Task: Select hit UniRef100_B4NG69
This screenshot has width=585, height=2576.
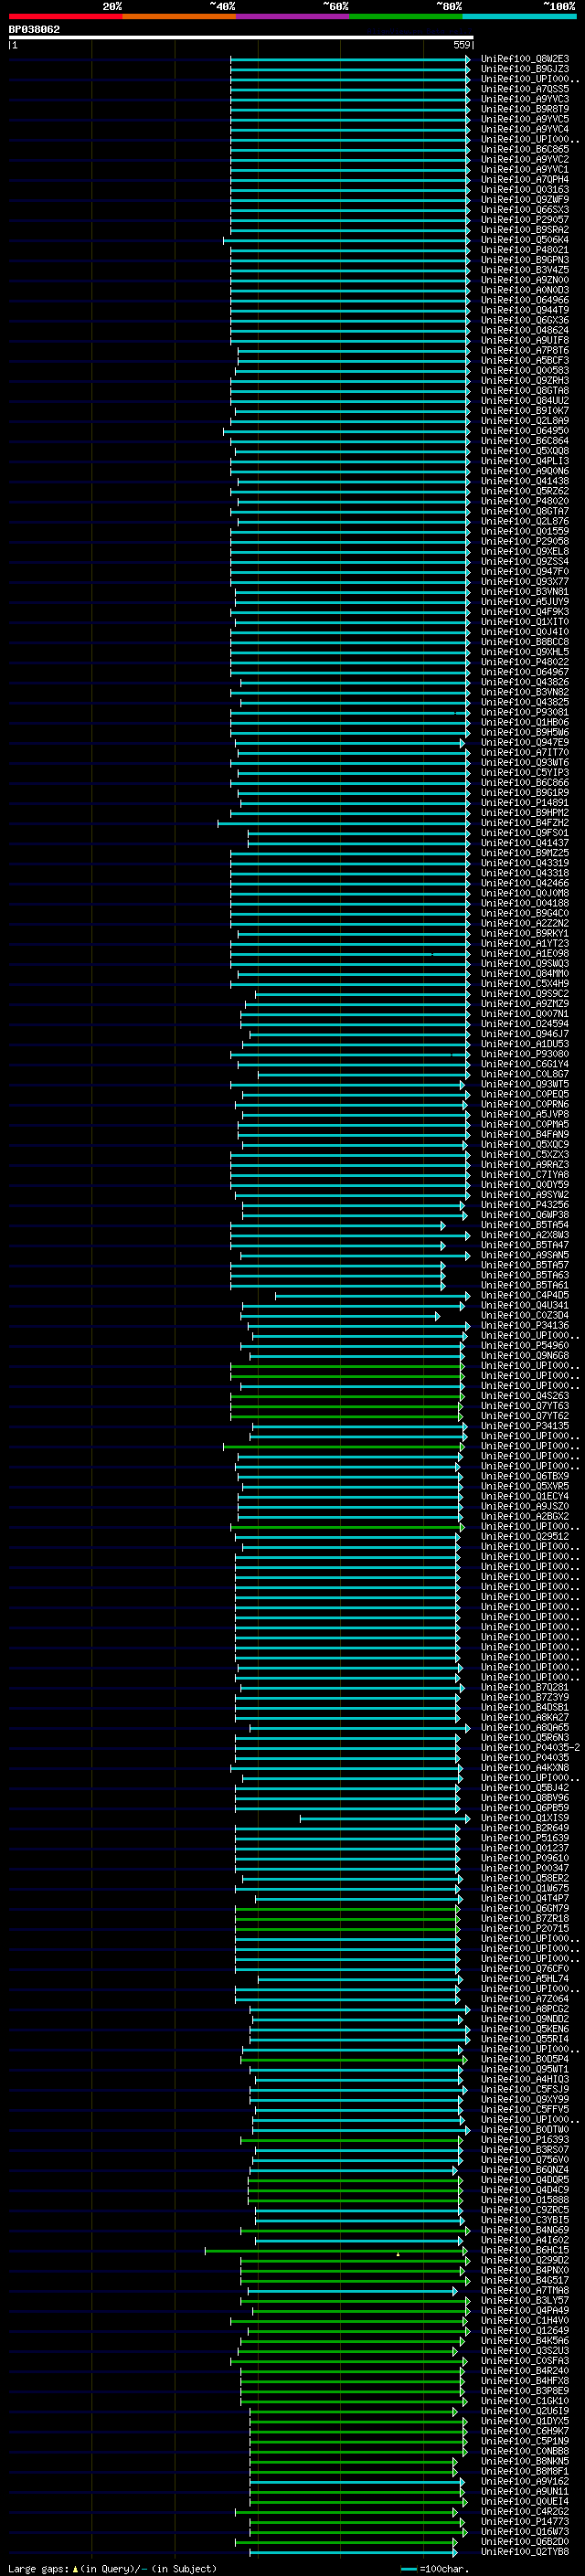Action: [x=525, y=2229]
